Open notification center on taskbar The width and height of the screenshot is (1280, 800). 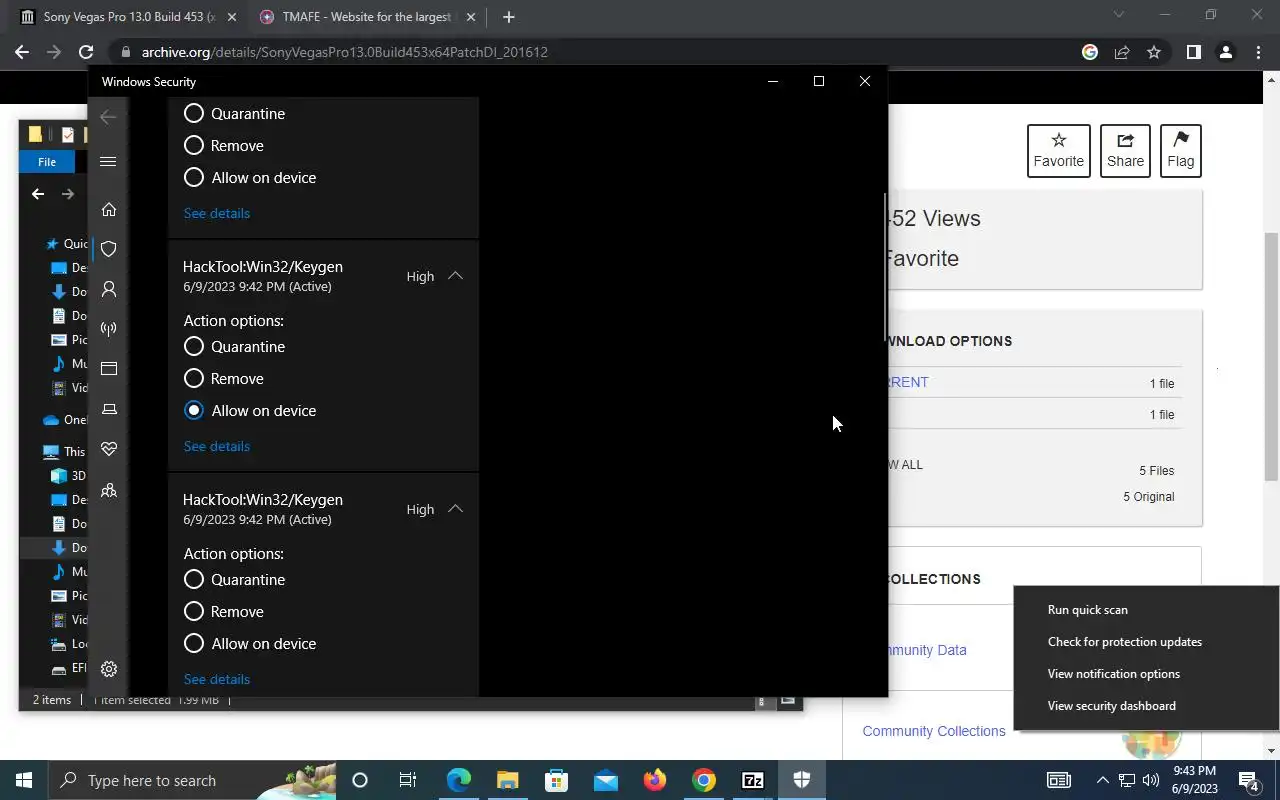(1249, 780)
